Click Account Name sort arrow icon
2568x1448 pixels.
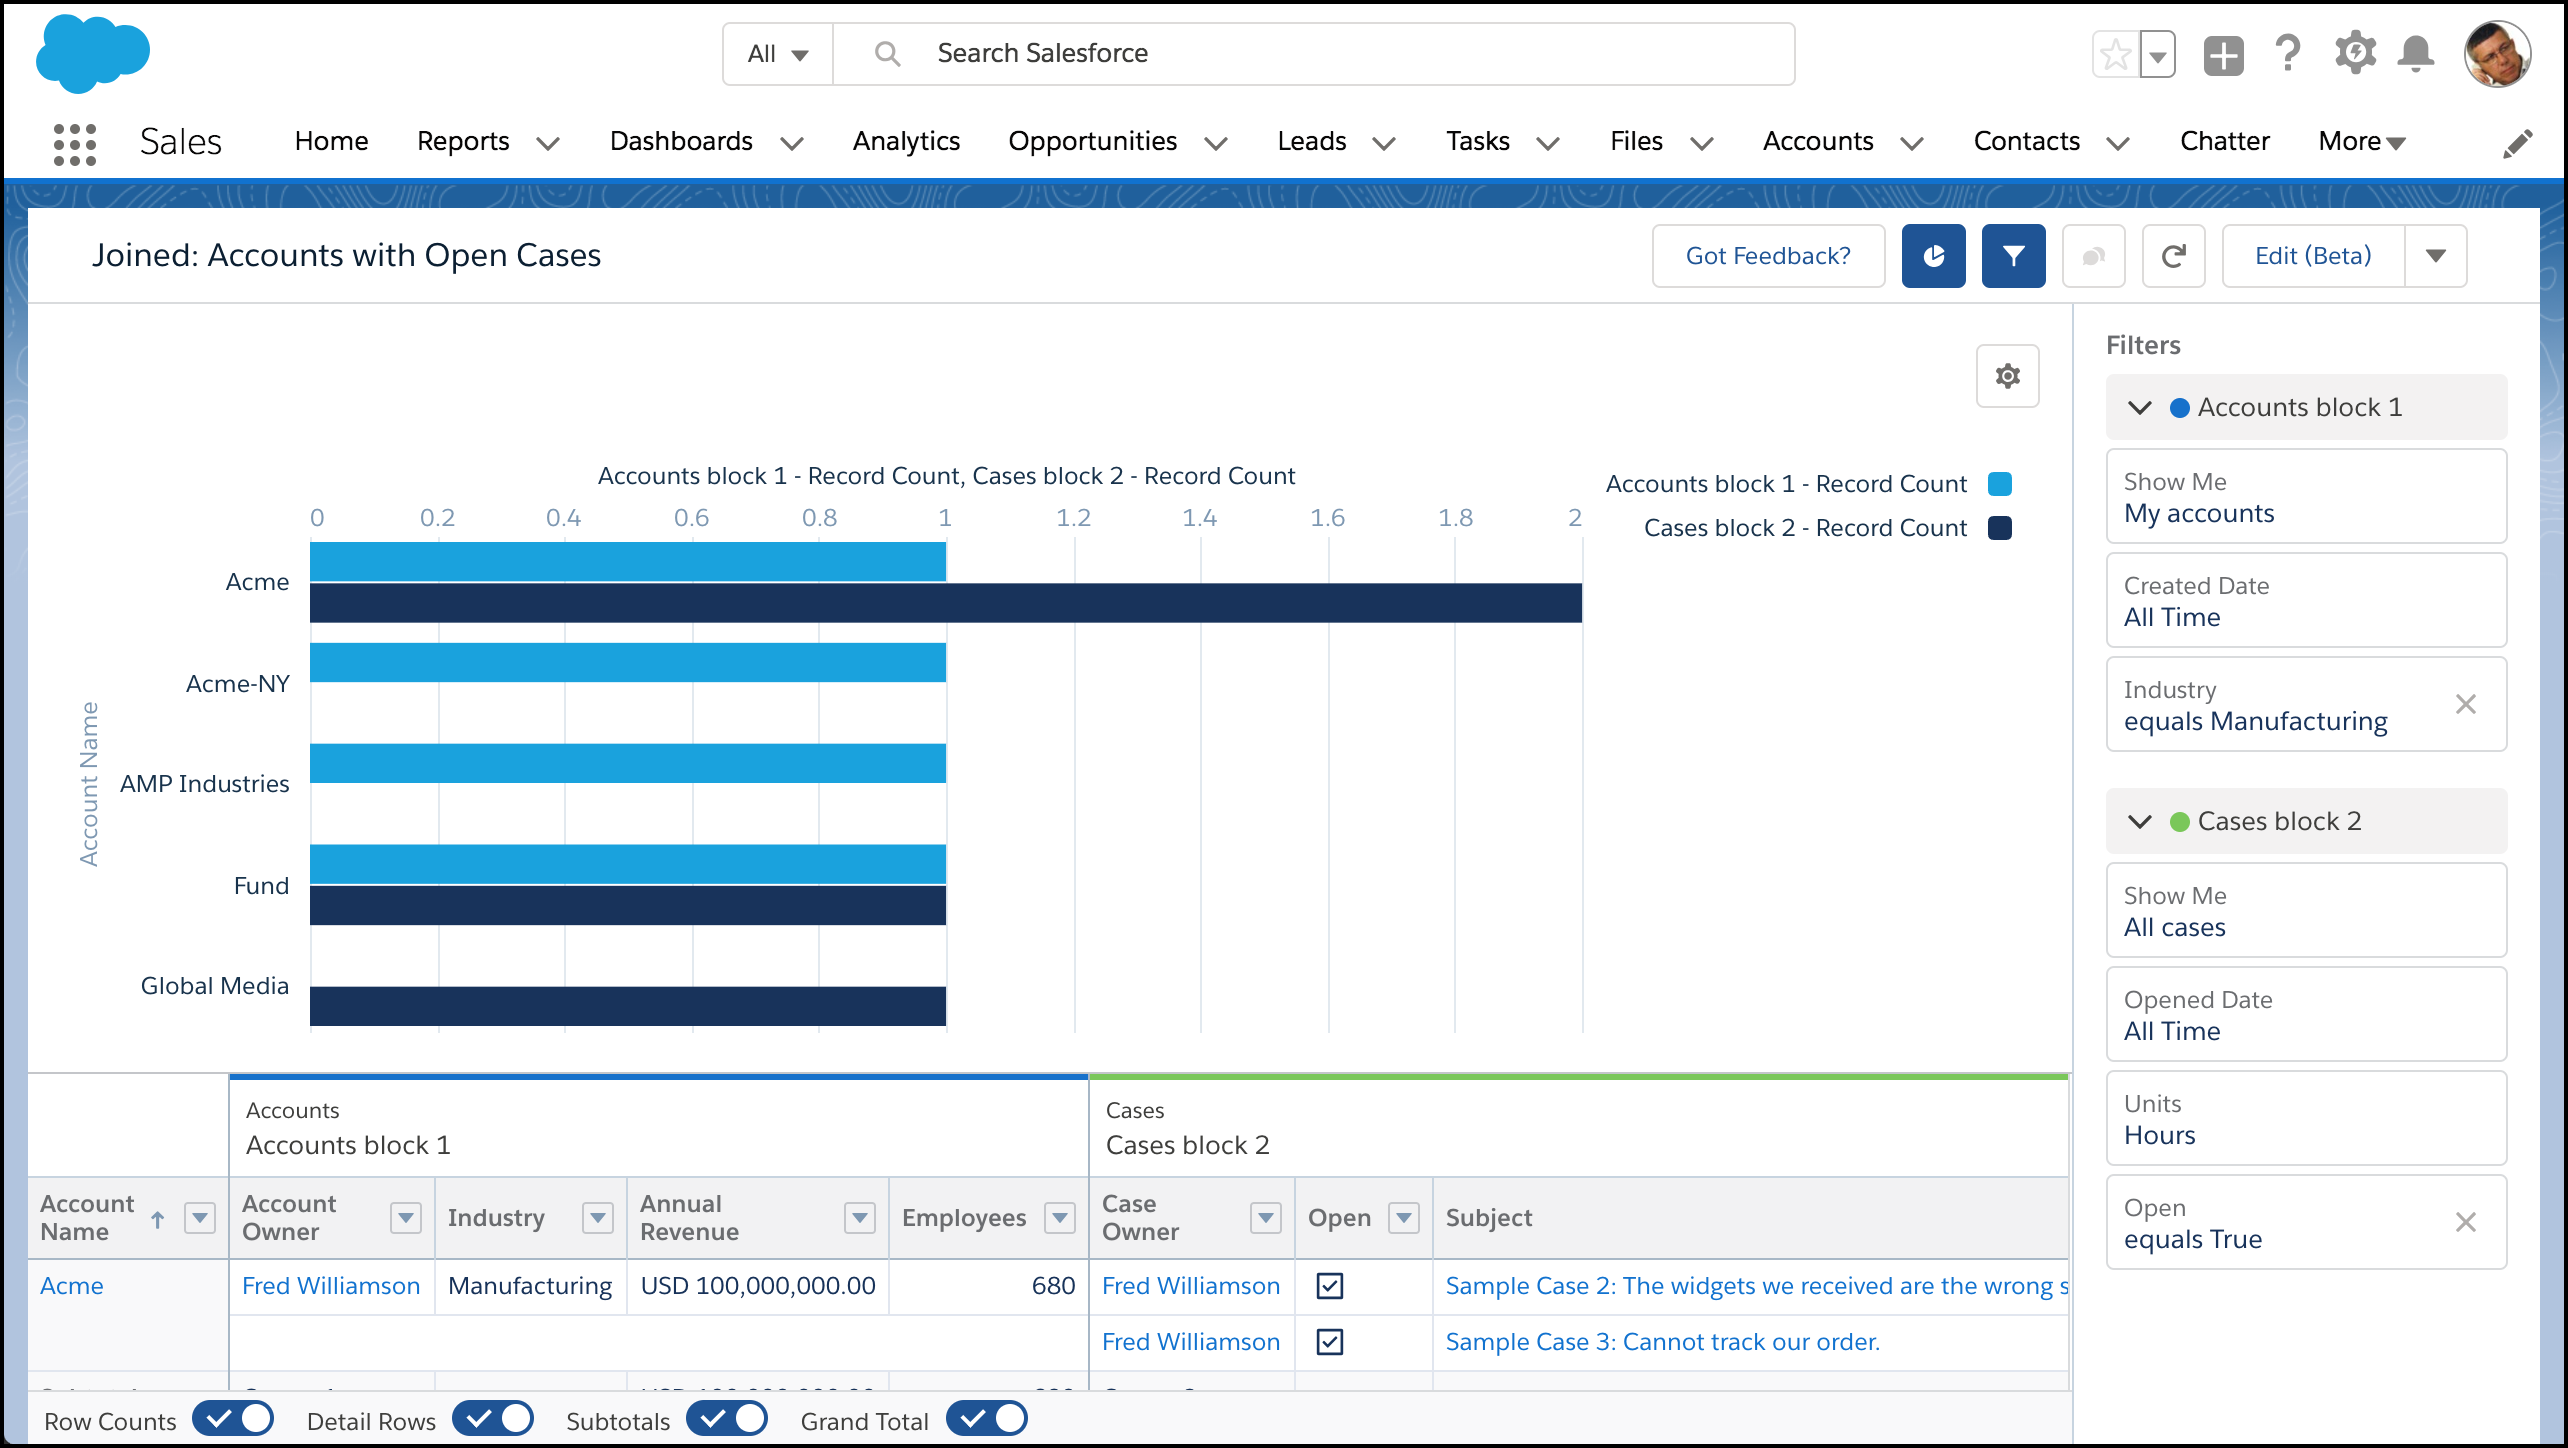click(x=157, y=1219)
